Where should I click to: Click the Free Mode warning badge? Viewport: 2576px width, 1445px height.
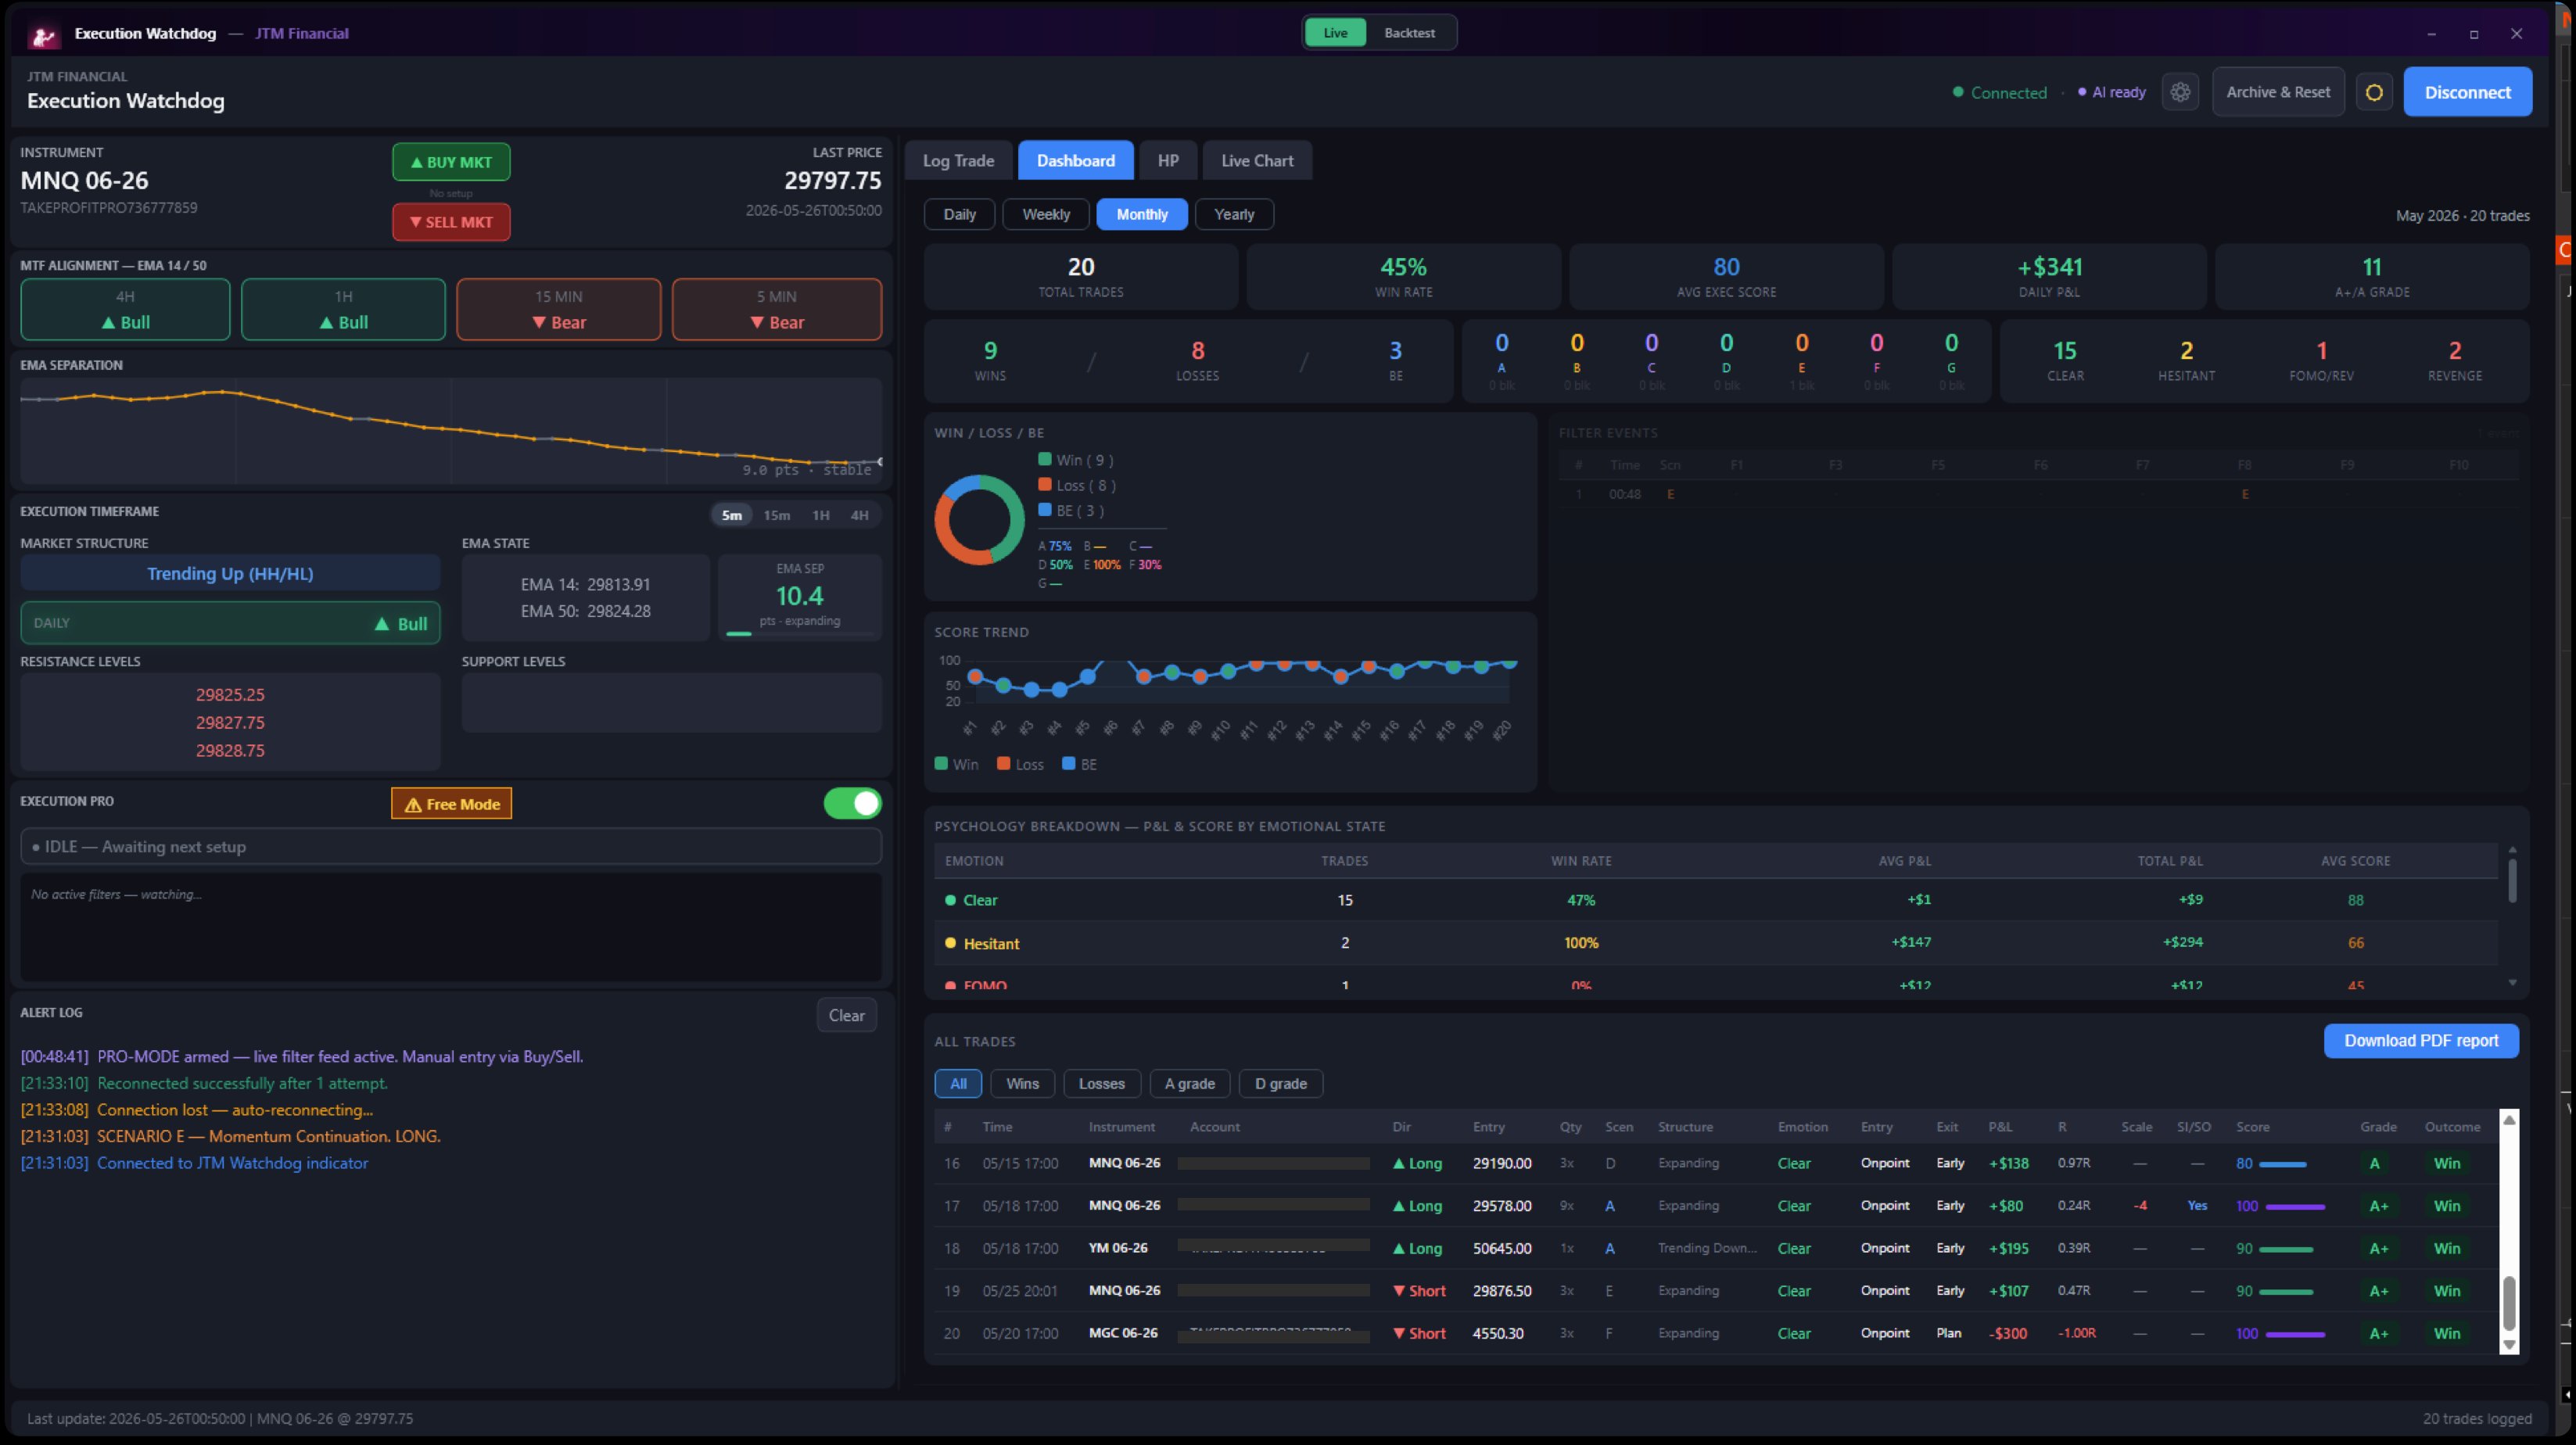(451, 804)
